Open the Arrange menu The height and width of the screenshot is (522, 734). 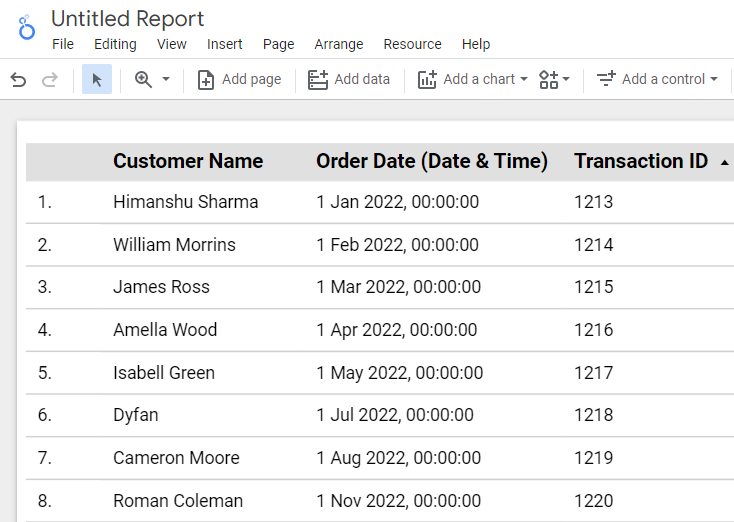click(x=338, y=44)
